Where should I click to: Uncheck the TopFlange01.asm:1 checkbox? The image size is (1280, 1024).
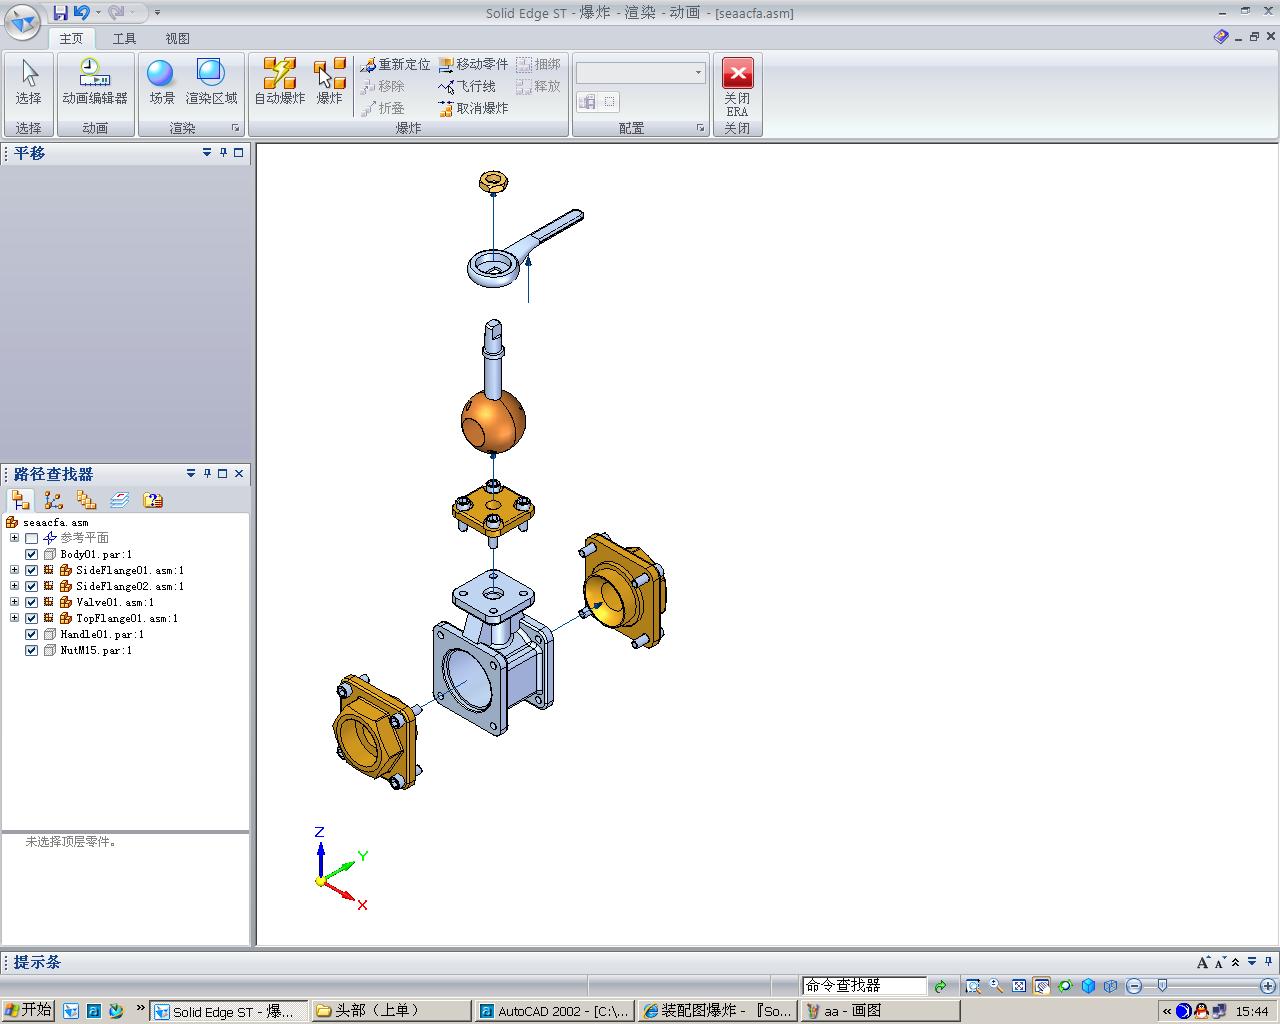31,618
